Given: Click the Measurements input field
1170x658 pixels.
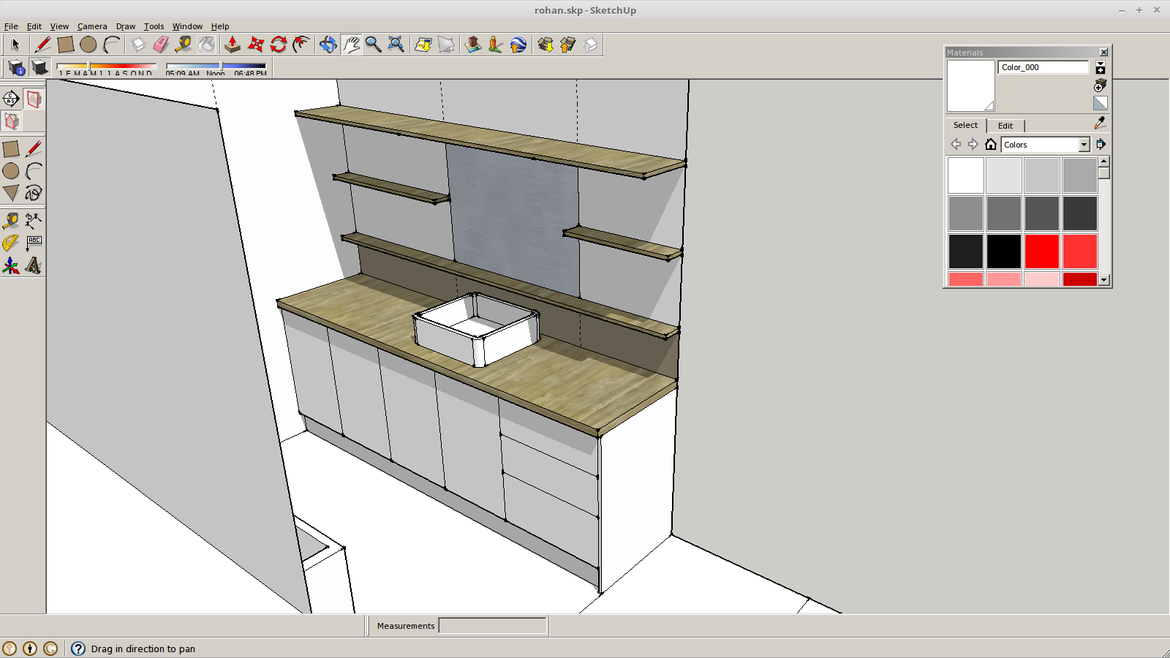Looking at the screenshot, I should (492, 625).
